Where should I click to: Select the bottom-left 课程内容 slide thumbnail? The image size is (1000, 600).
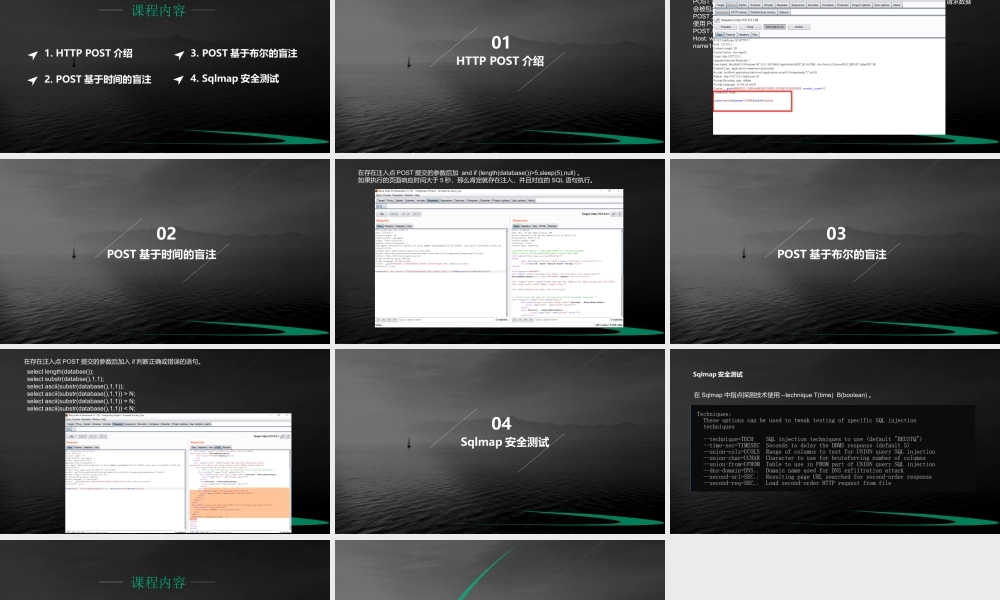pos(165,572)
